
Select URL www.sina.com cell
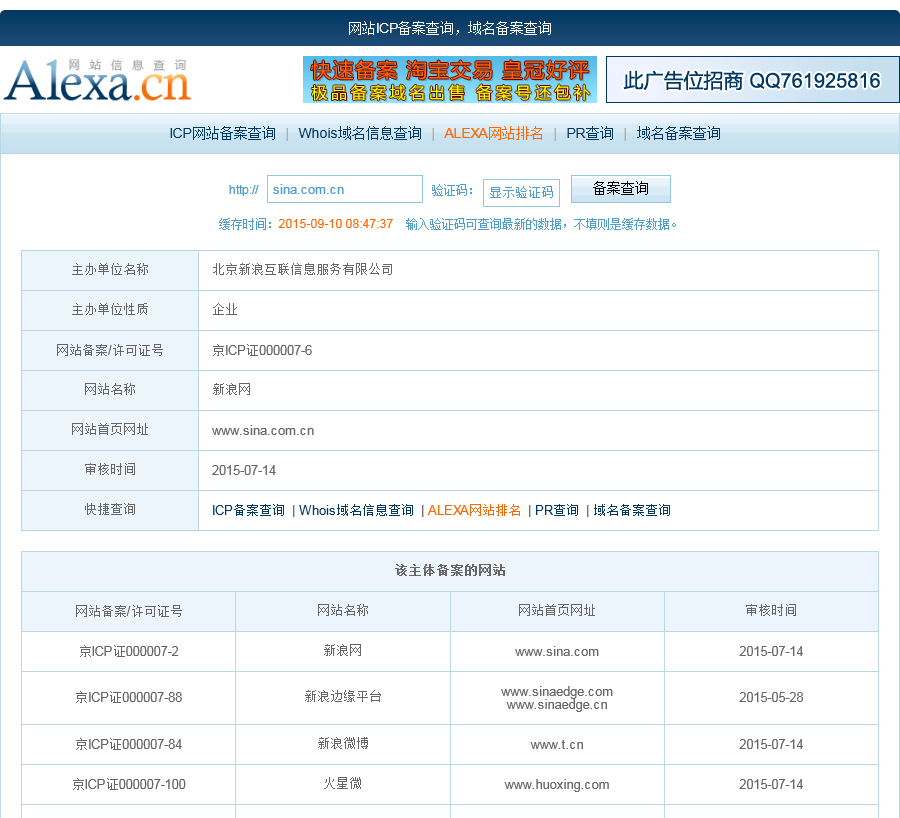pyautogui.click(x=557, y=652)
